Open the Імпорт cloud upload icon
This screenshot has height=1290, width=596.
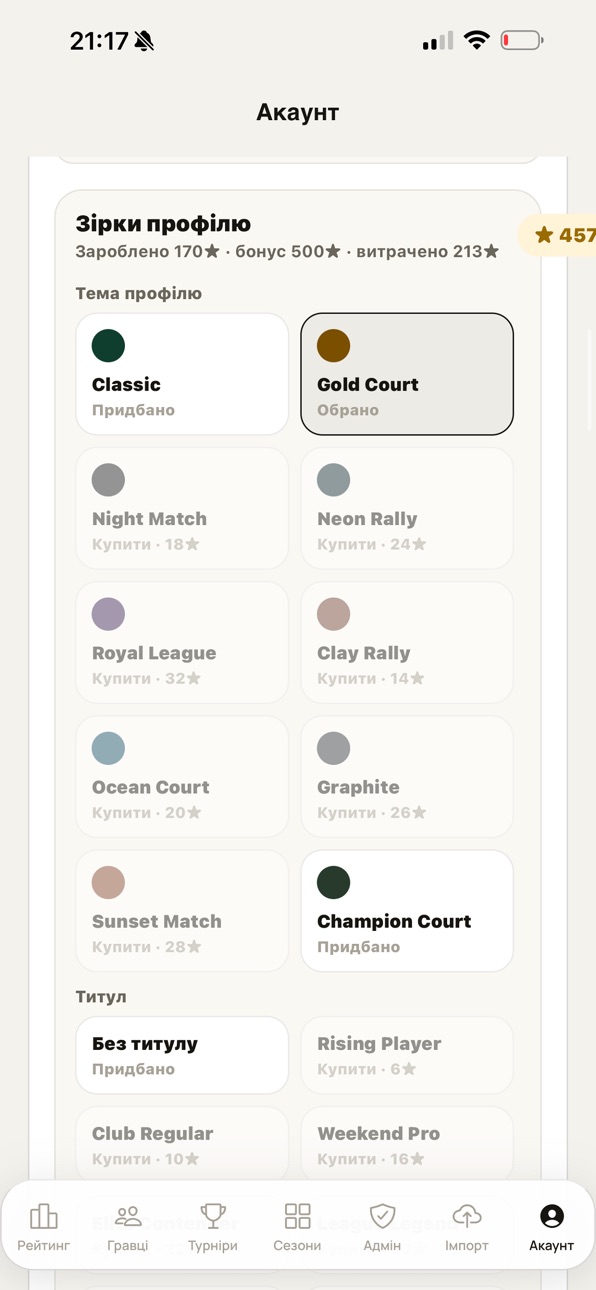(467, 1216)
